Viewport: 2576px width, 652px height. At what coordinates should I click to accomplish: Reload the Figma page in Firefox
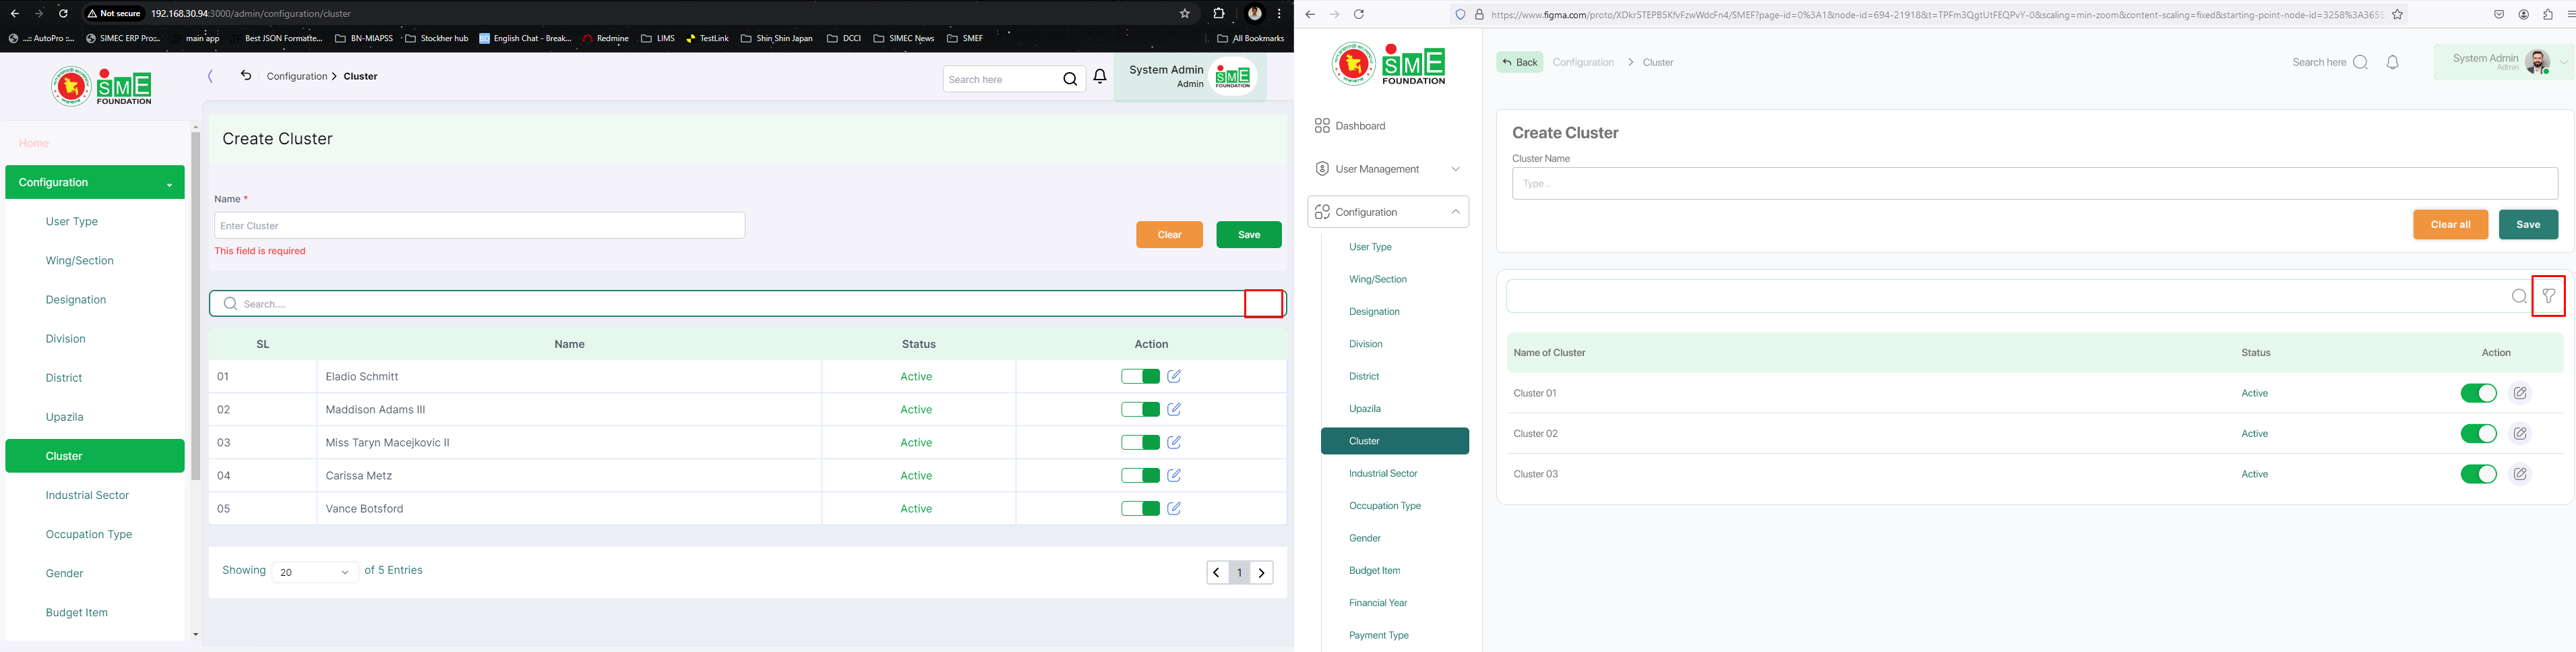(x=1359, y=14)
